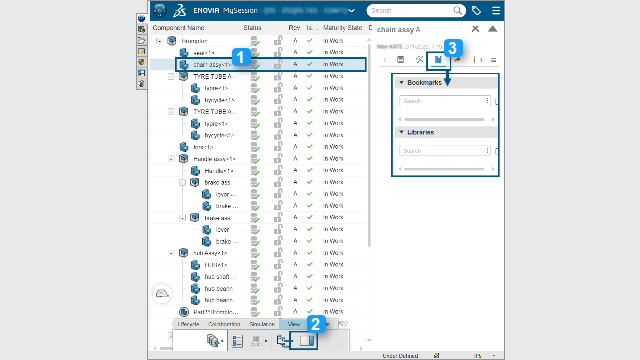Collapse the hub Assy tree node

(171, 253)
